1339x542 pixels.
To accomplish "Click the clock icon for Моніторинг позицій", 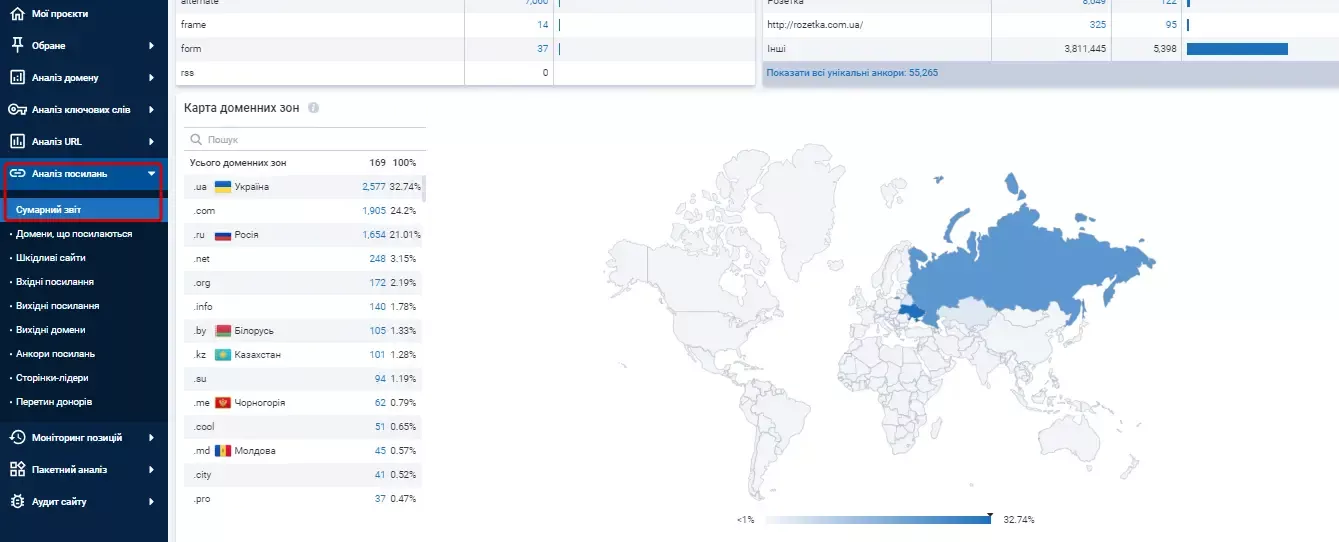I will (17, 437).
